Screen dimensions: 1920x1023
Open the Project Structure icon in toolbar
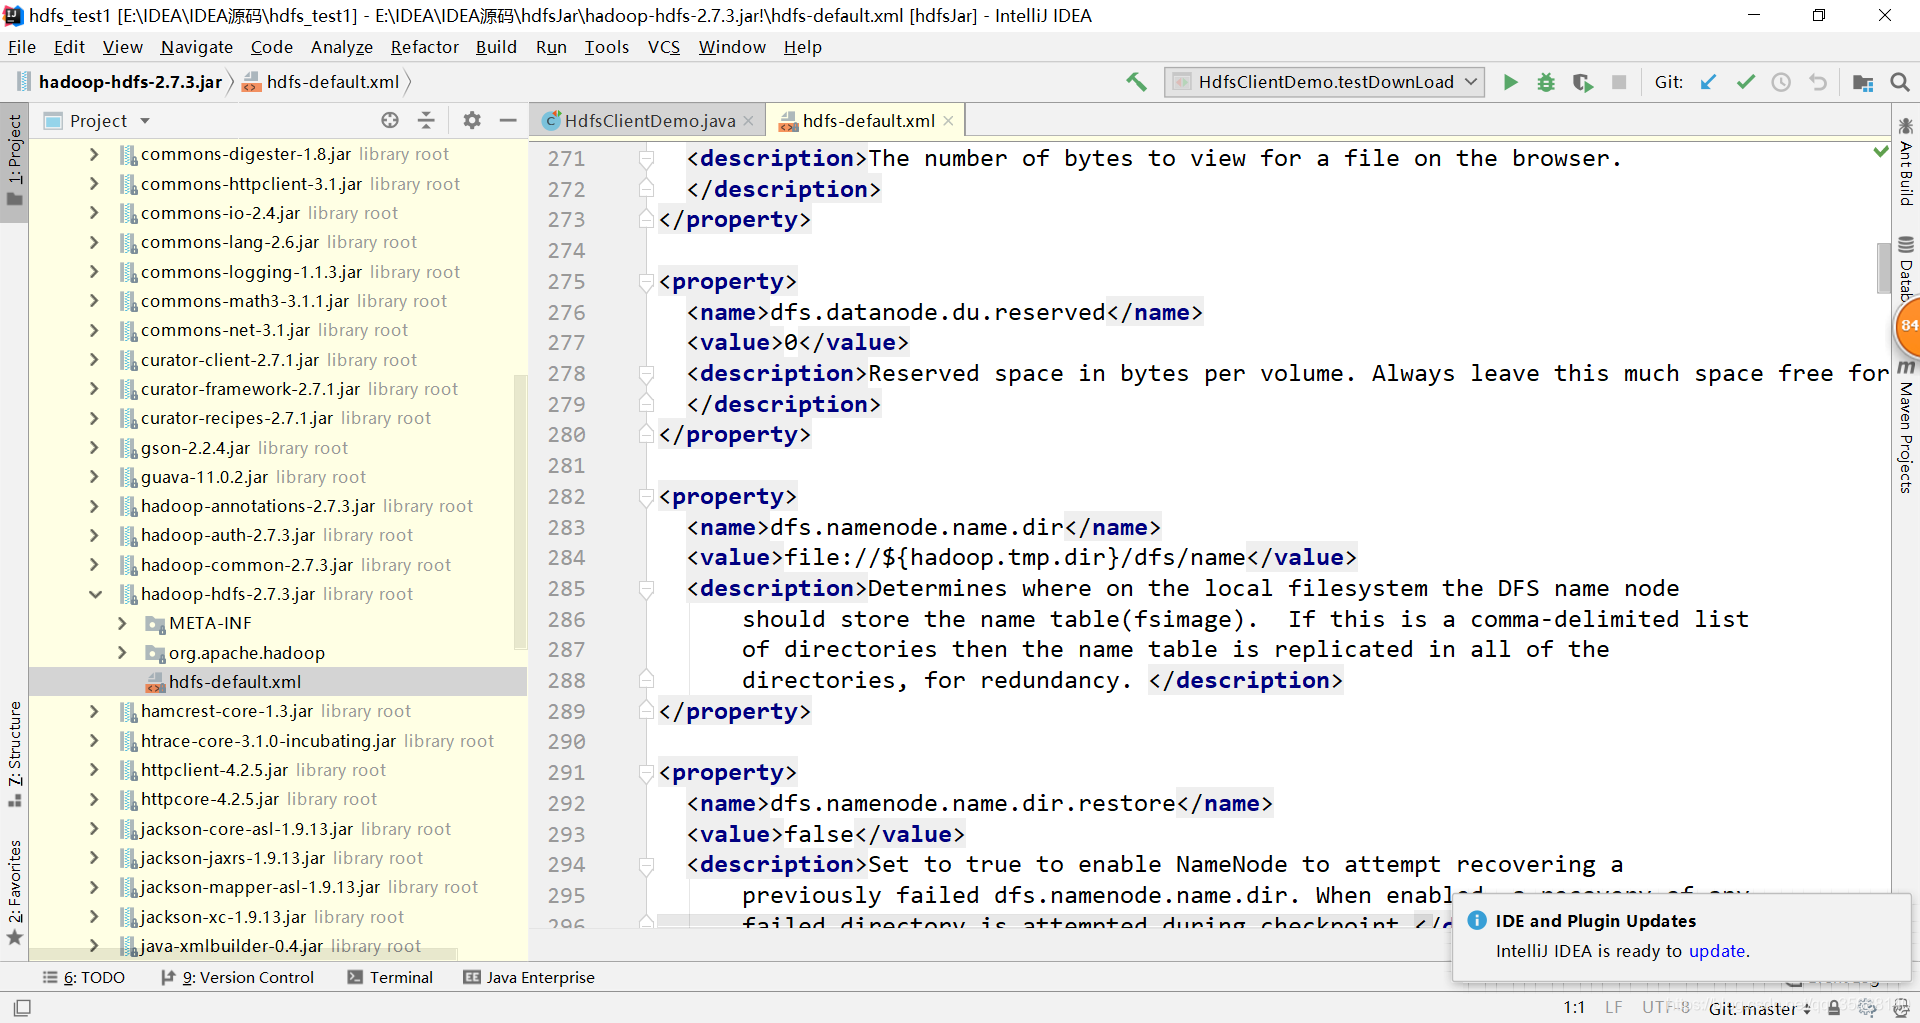coord(1863,82)
